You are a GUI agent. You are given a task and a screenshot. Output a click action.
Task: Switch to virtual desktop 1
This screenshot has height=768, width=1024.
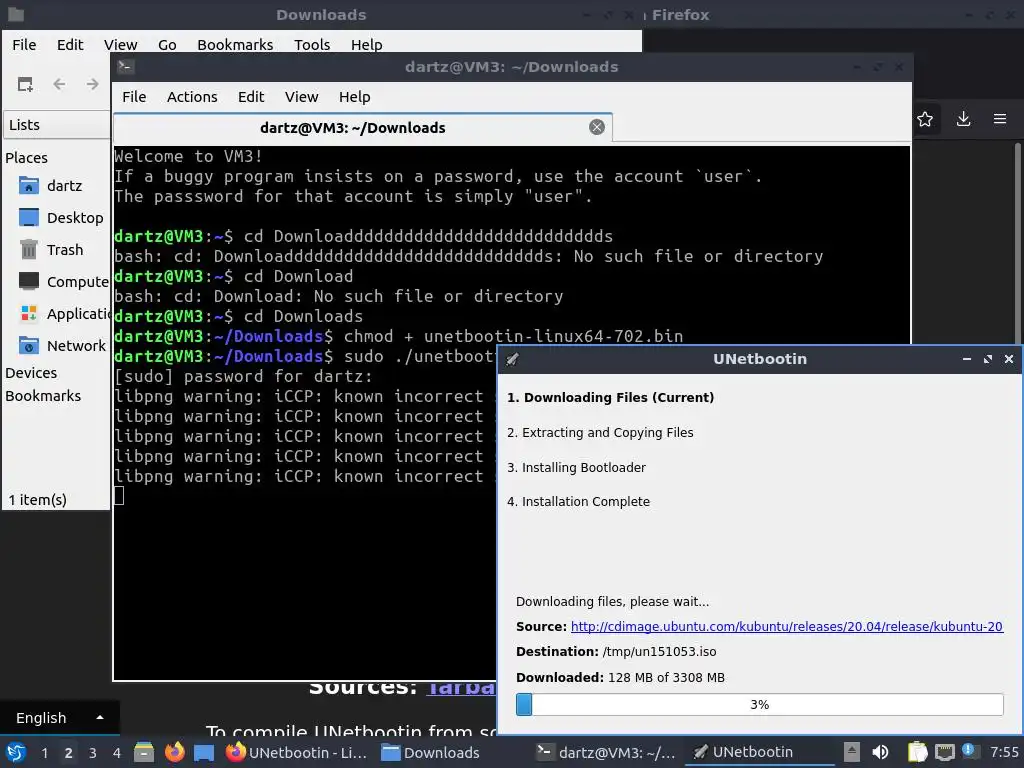44,753
